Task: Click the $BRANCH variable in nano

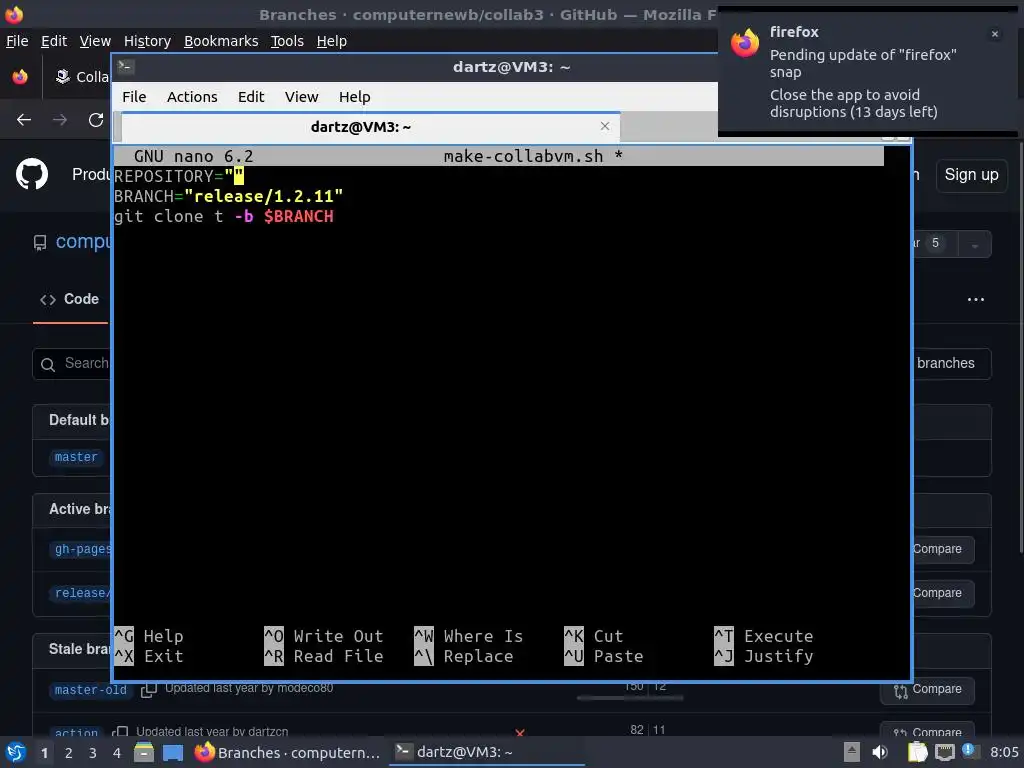Action: point(298,217)
